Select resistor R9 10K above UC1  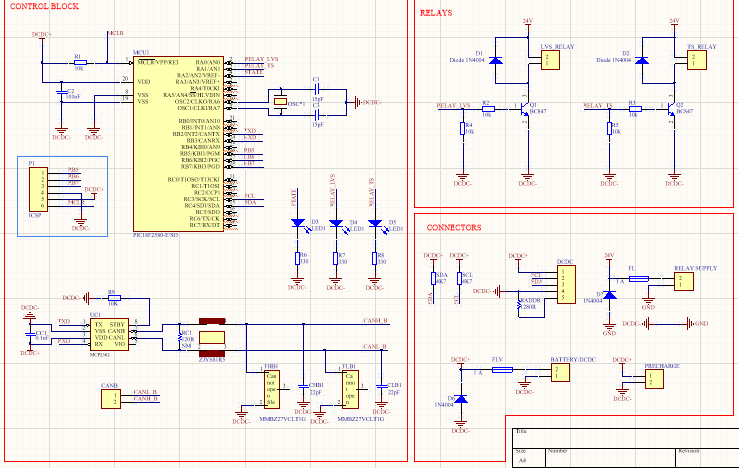pyautogui.click(x=114, y=298)
